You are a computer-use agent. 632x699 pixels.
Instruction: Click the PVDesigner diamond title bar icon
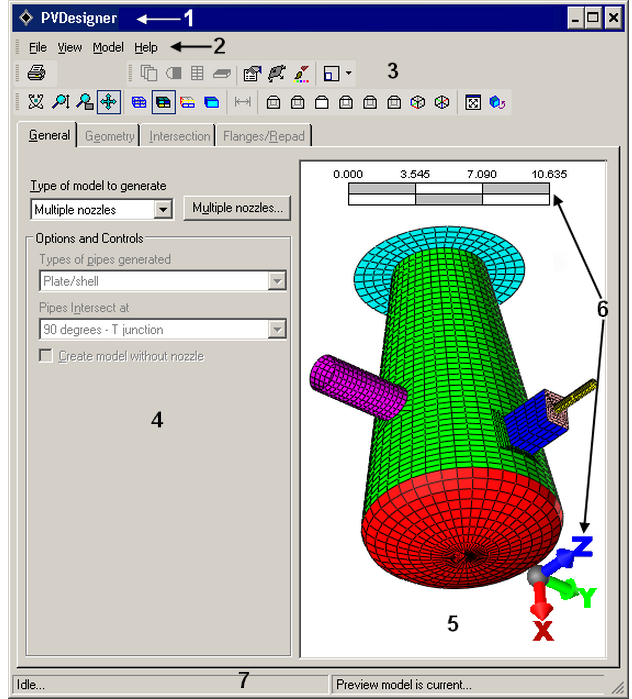pyautogui.click(x=26, y=18)
